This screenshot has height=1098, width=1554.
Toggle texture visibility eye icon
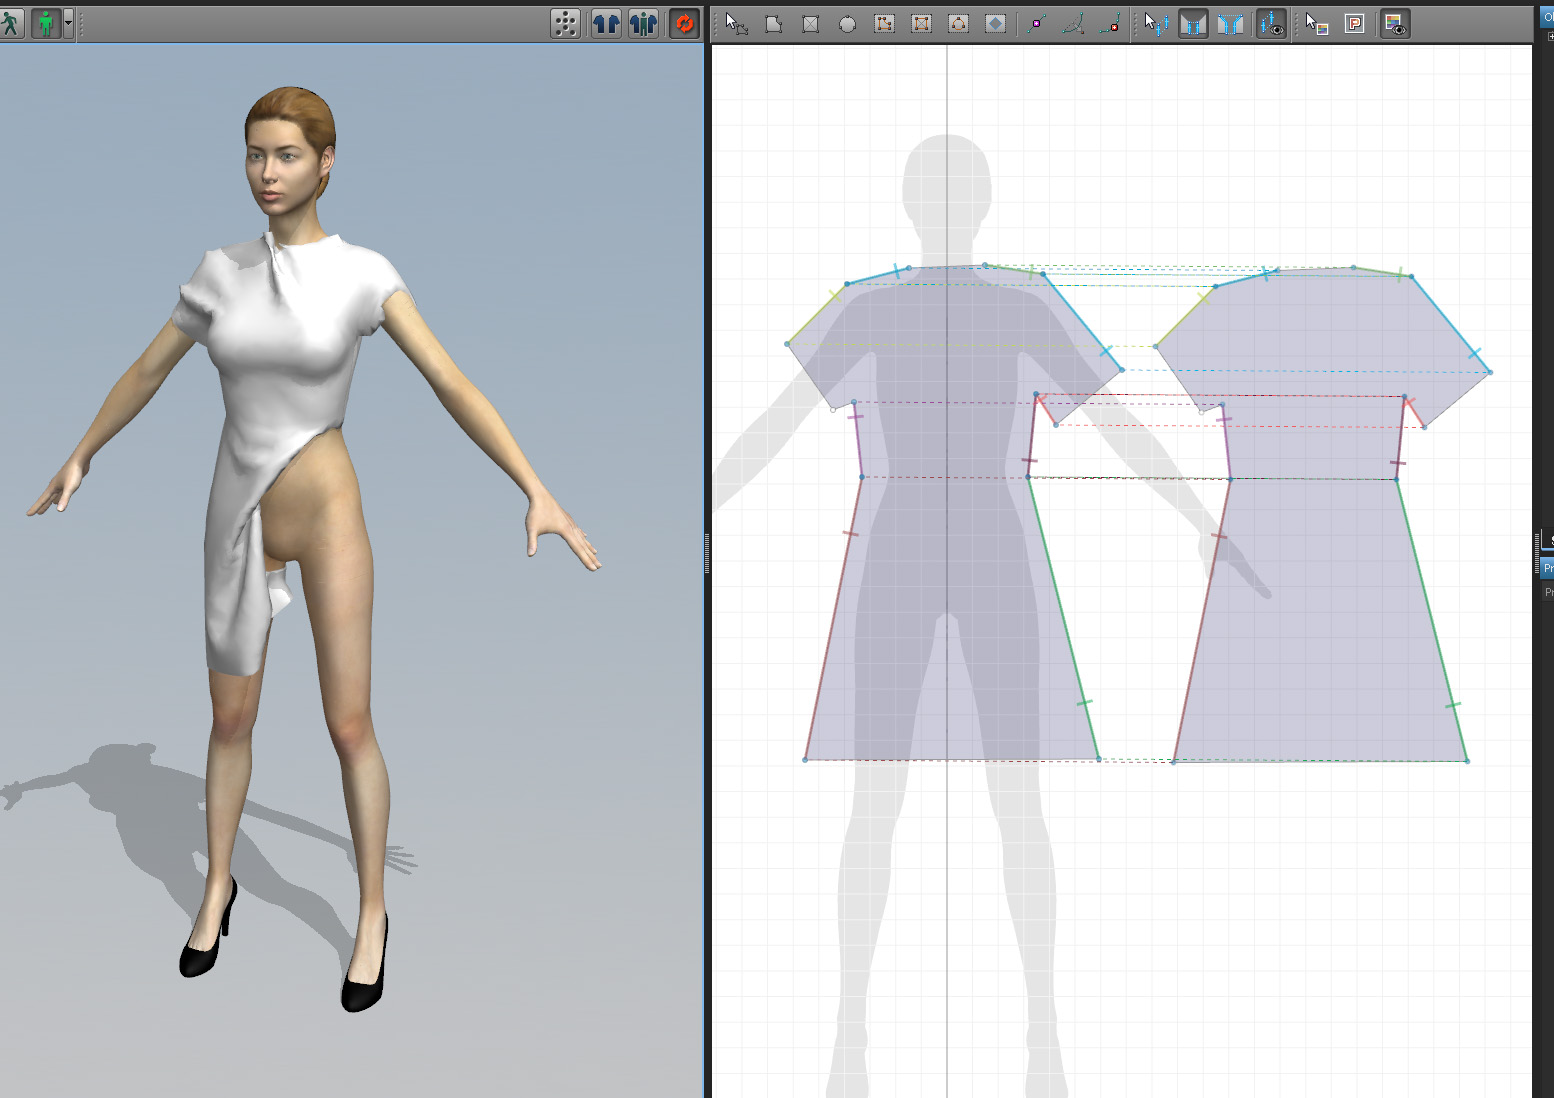(x=1395, y=24)
